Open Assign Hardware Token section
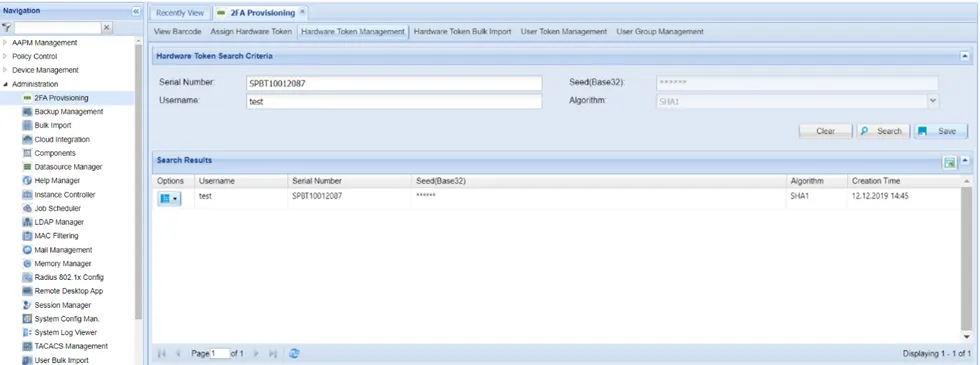This screenshot has width=980, height=365. click(251, 31)
